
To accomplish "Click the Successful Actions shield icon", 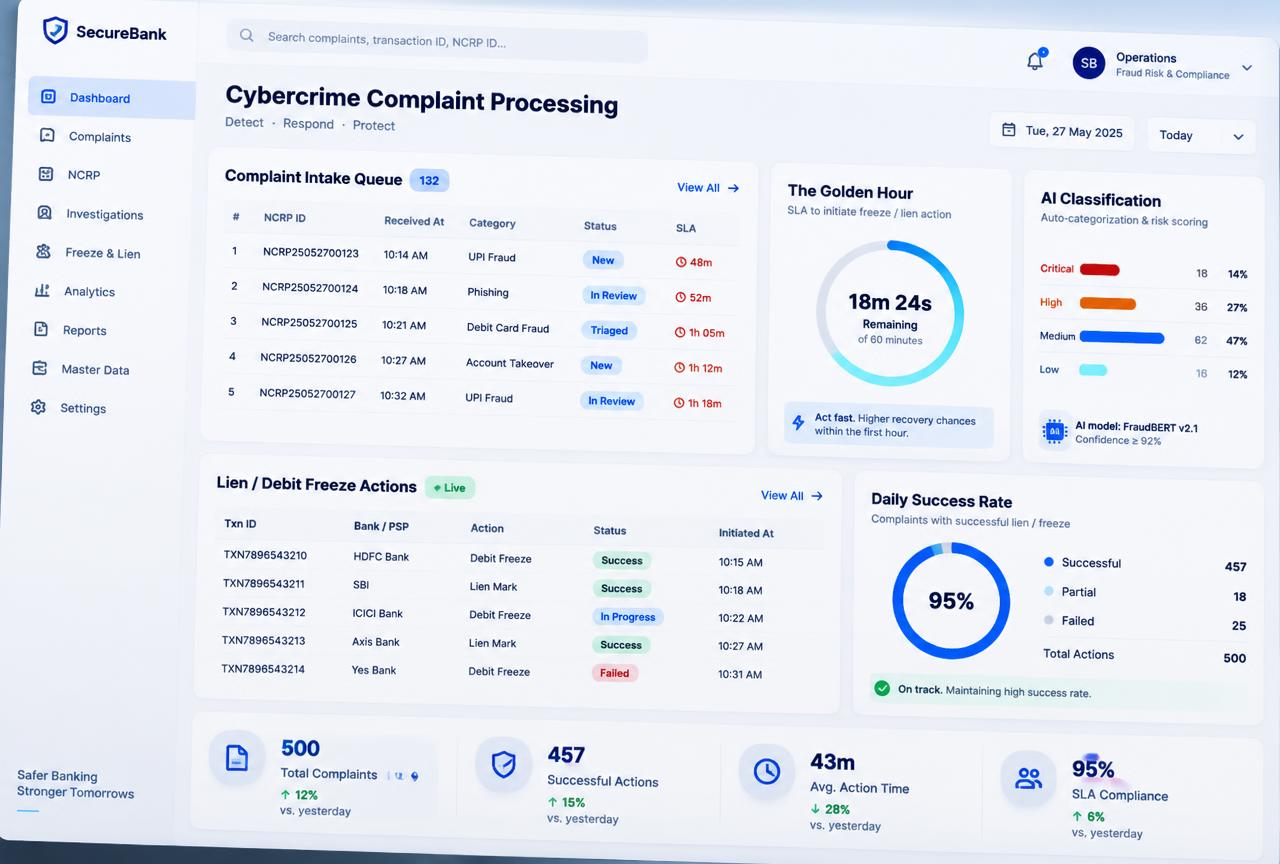I will [x=503, y=765].
